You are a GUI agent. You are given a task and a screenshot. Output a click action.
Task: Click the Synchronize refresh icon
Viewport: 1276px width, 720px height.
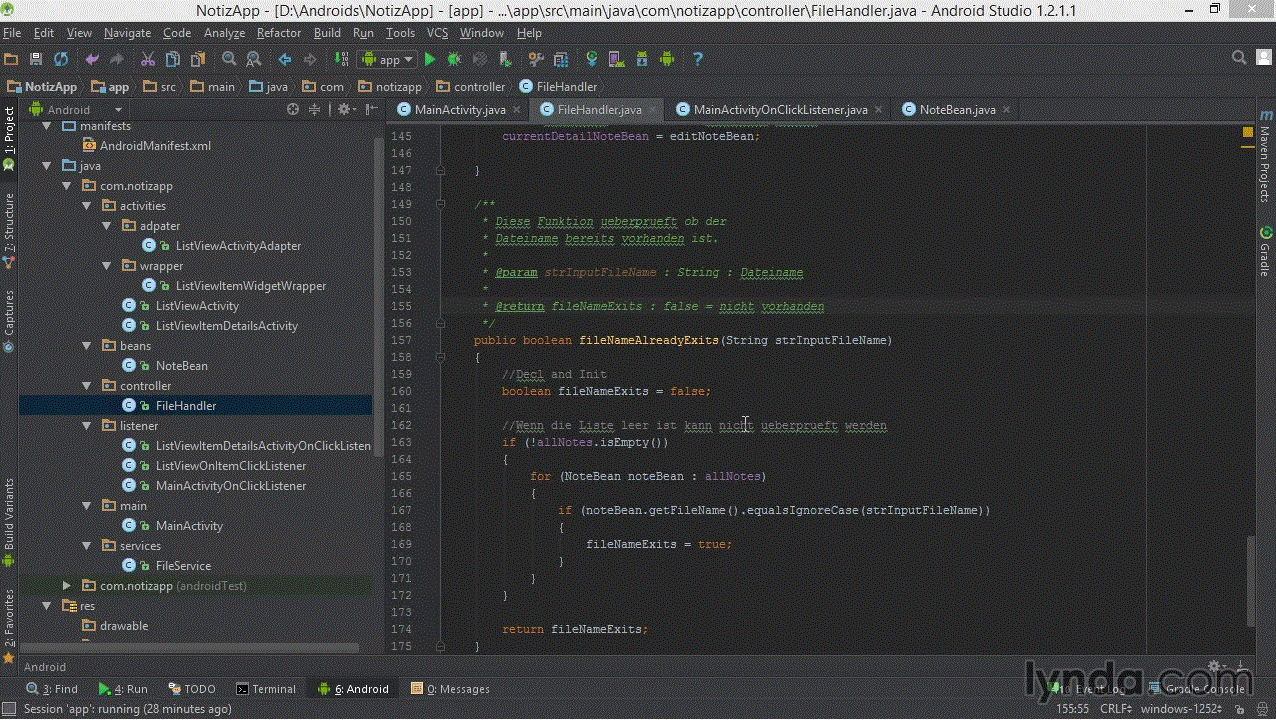[61, 59]
